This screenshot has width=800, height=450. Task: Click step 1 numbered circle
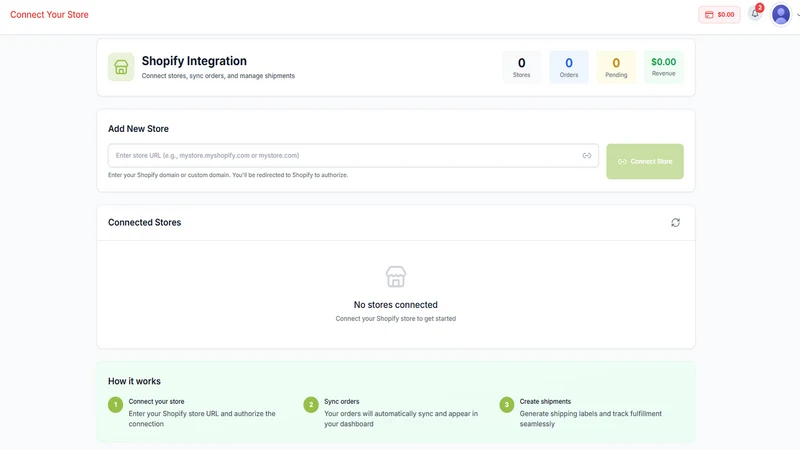coord(115,405)
